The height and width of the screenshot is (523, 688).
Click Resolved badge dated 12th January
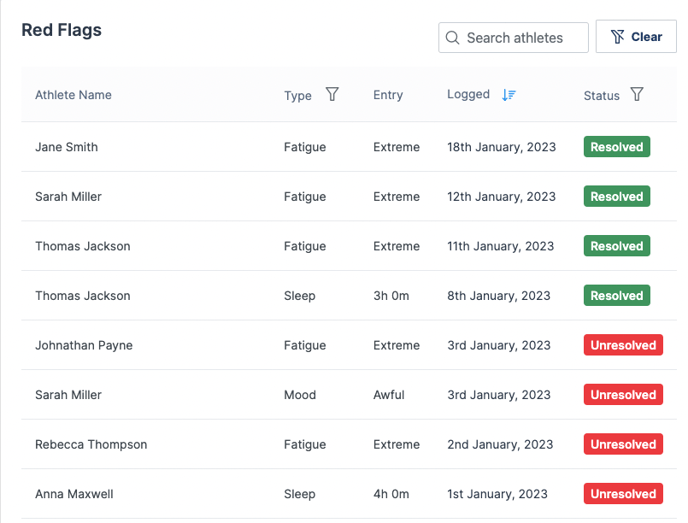(616, 197)
